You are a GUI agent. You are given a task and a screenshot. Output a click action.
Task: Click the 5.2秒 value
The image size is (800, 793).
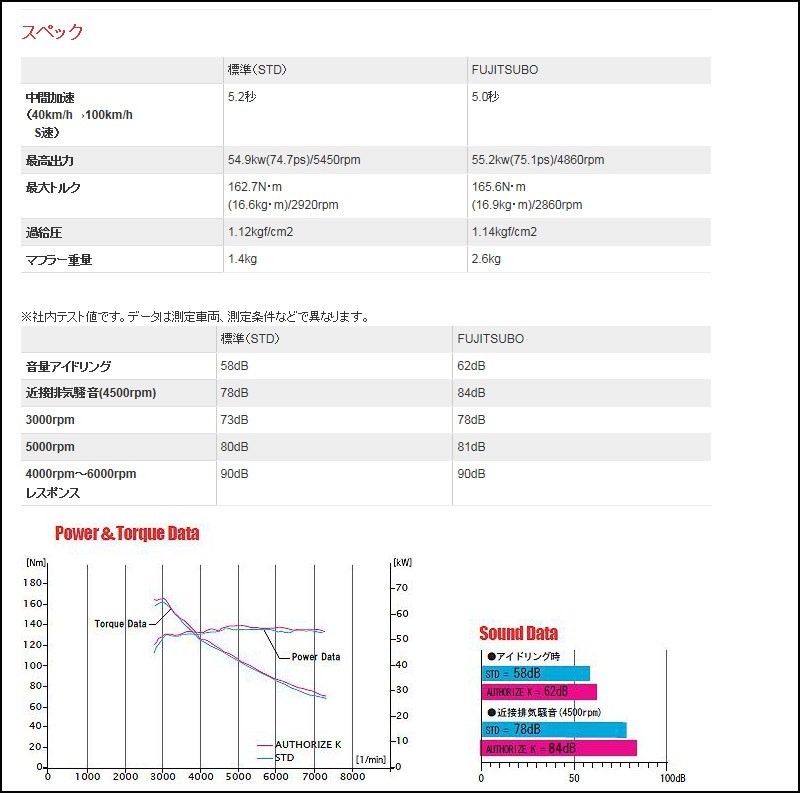[x=242, y=96]
